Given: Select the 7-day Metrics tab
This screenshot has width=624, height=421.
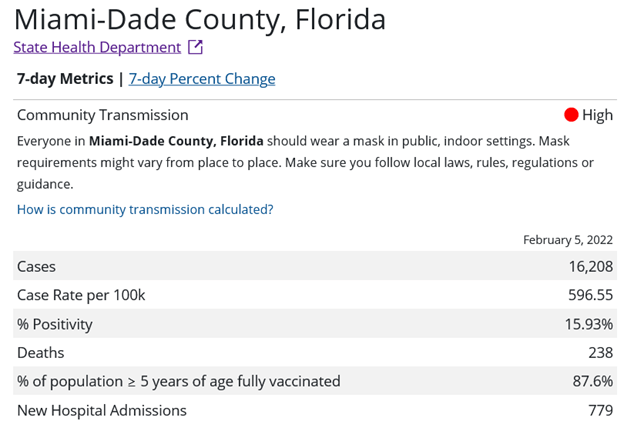Looking at the screenshot, I should 64,79.
